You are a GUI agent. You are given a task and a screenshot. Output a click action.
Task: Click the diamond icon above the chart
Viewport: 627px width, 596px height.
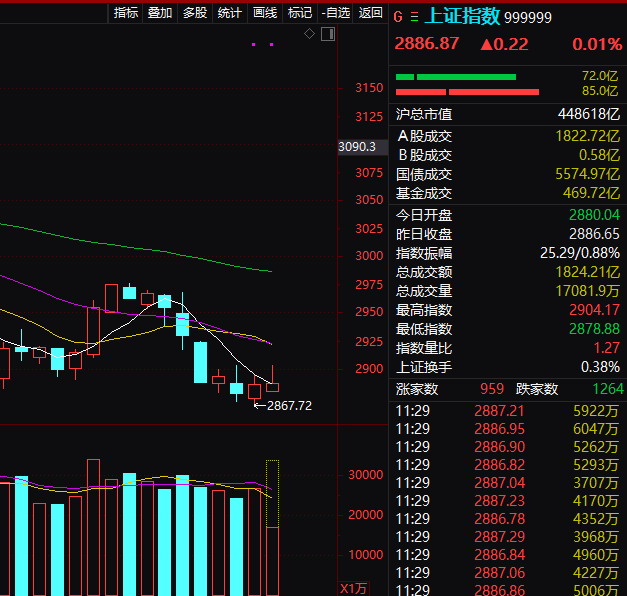pyautogui.click(x=309, y=34)
